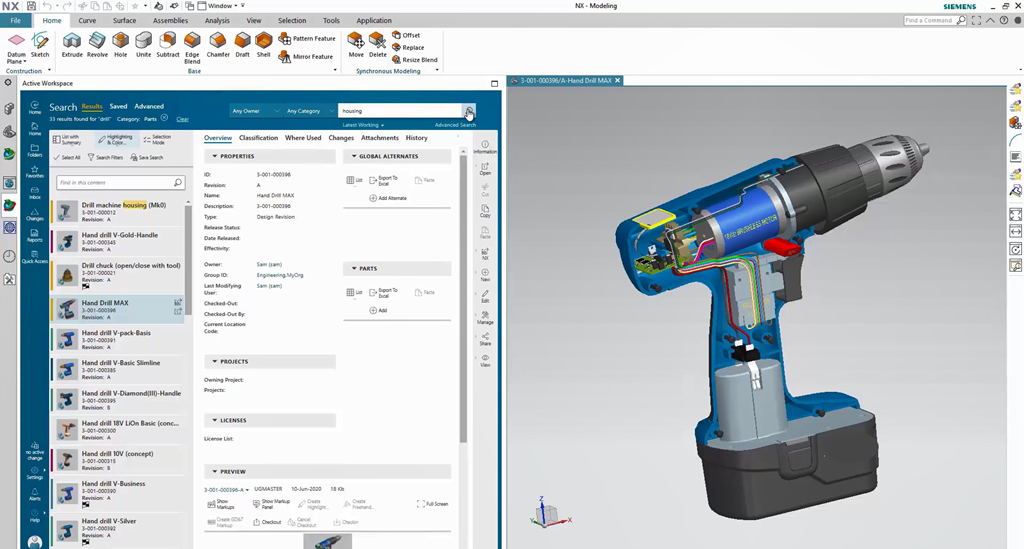Image resolution: width=1024 pixels, height=549 pixels.
Task: Open the Any Category dropdown
Action: [x=306, y=111]
